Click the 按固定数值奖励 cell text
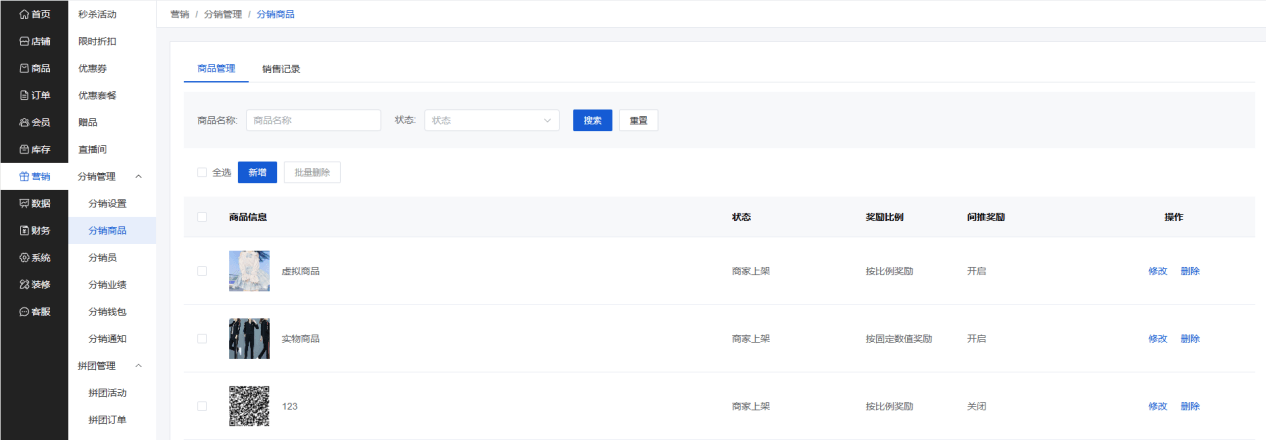Viewport: 1266px width, 440px height. point(899,339)
